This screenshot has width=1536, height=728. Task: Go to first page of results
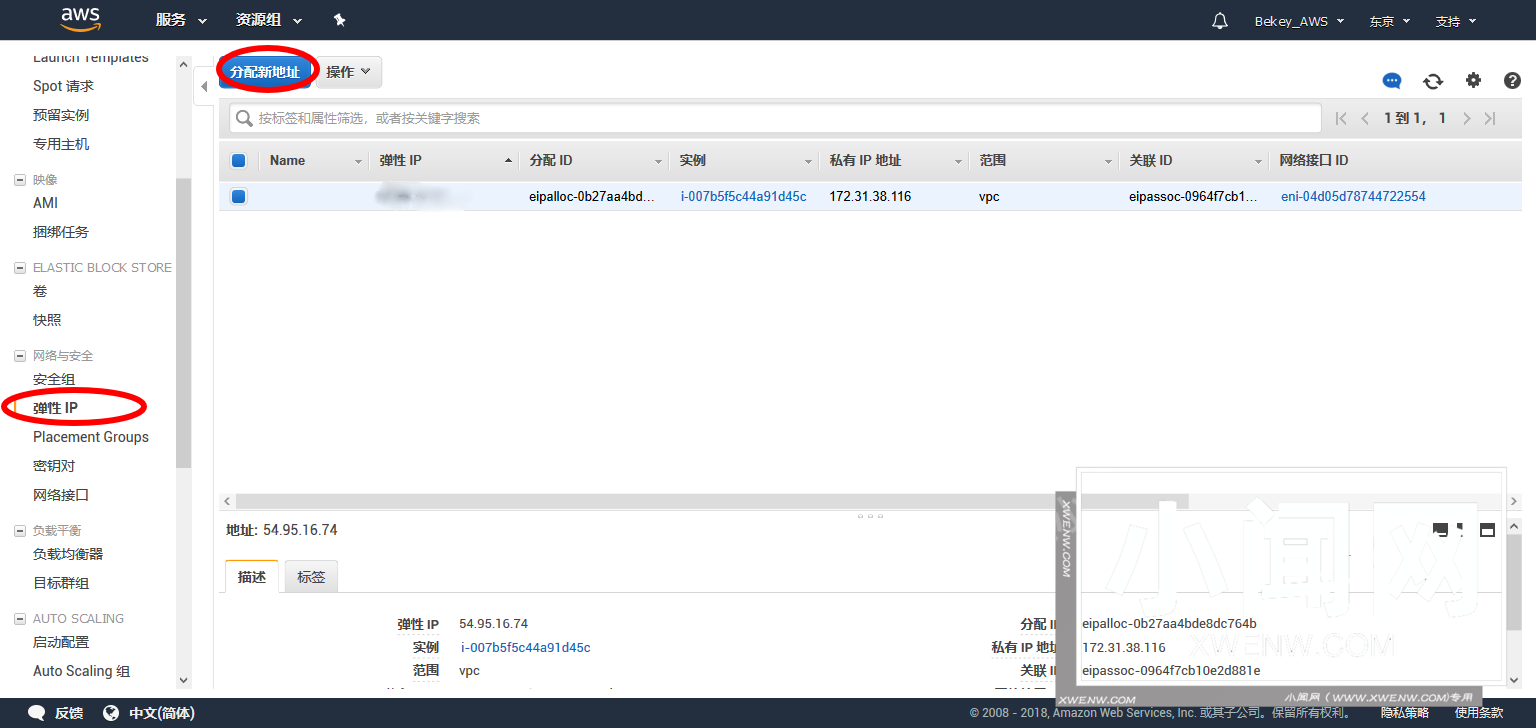[x=1341, y=118]
